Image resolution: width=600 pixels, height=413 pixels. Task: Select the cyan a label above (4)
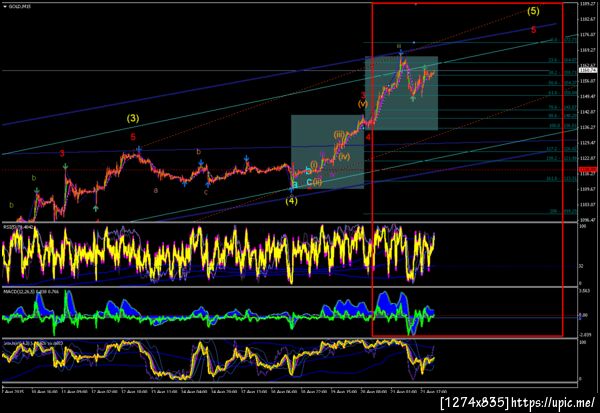295,184
